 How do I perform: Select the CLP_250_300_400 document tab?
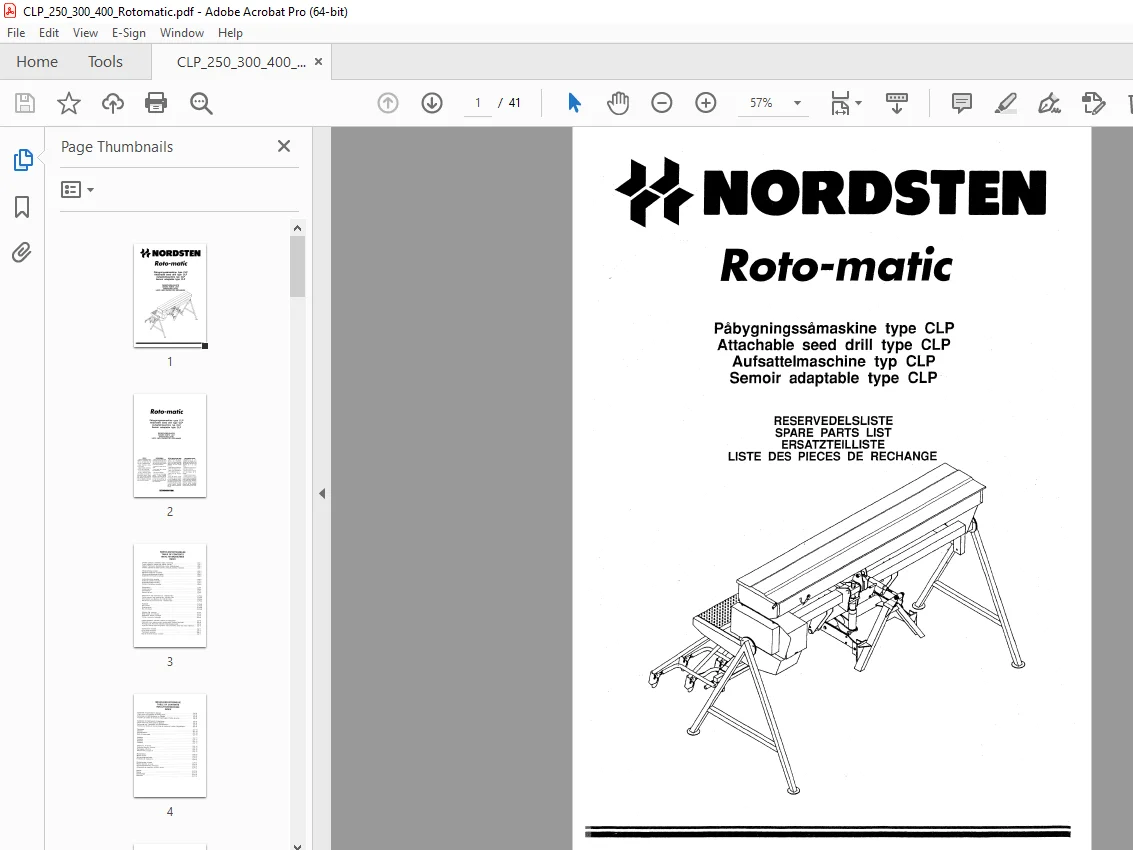241,62
